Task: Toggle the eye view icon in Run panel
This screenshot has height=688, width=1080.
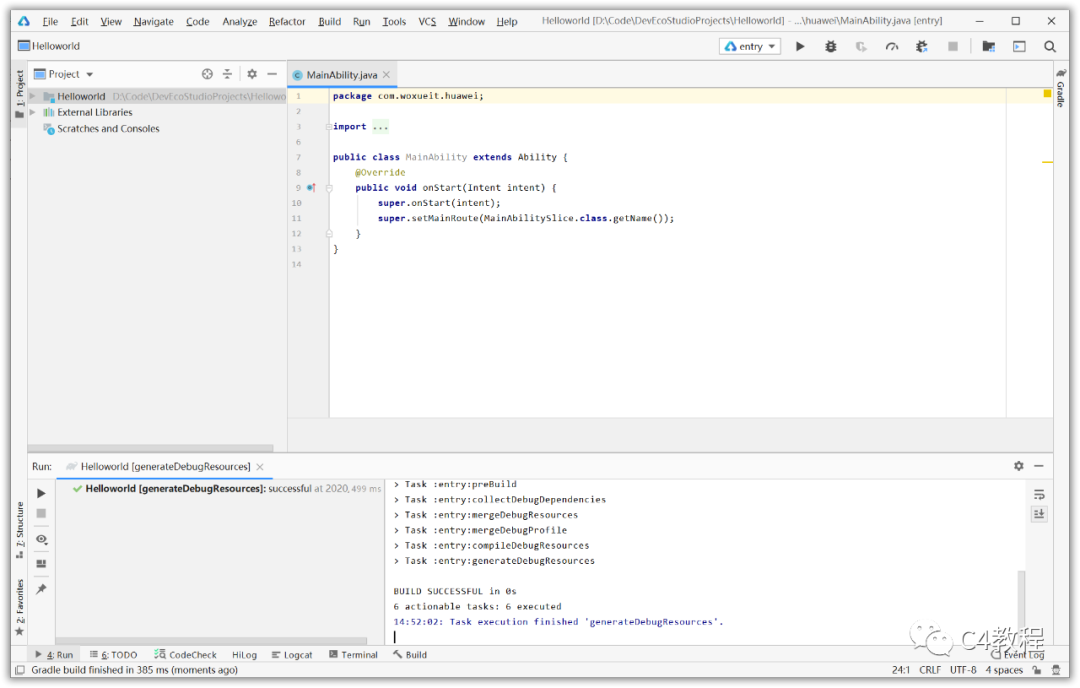Action: pos(41,539)
